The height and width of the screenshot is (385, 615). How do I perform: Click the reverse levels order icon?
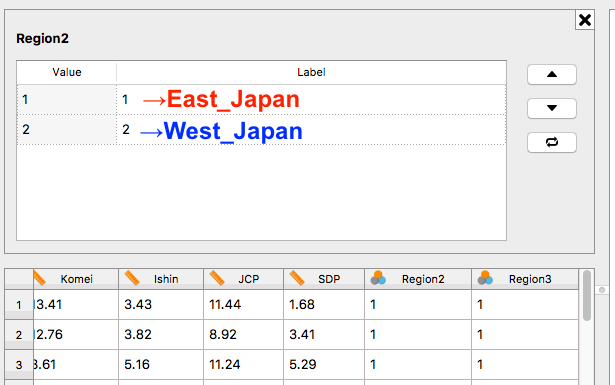point(551,142)
